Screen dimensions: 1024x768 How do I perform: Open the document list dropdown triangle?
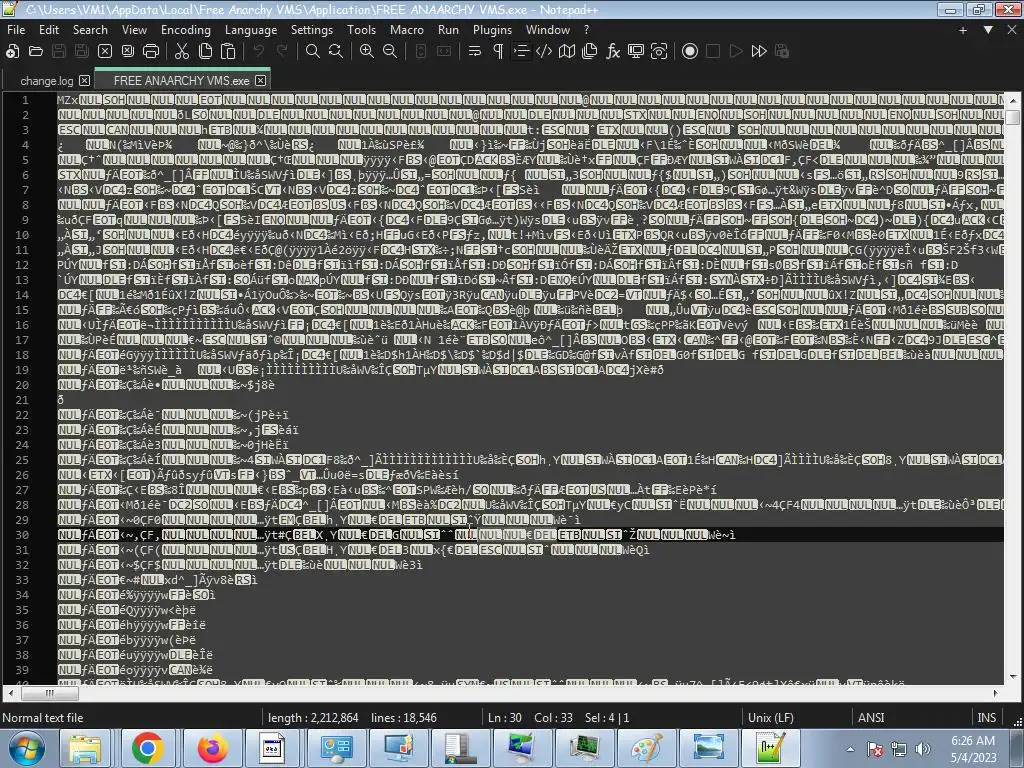[988, 30]
